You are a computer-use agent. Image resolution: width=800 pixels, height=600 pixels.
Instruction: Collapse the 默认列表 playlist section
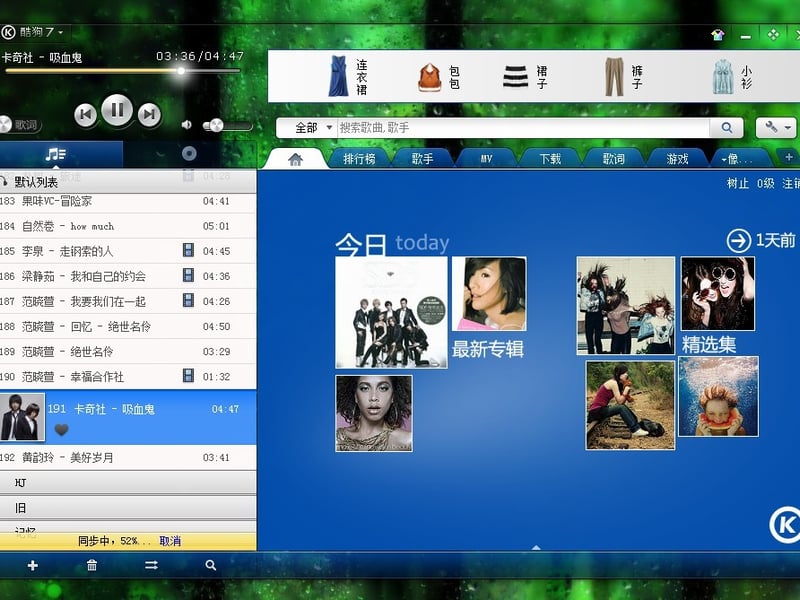point(11,181)
